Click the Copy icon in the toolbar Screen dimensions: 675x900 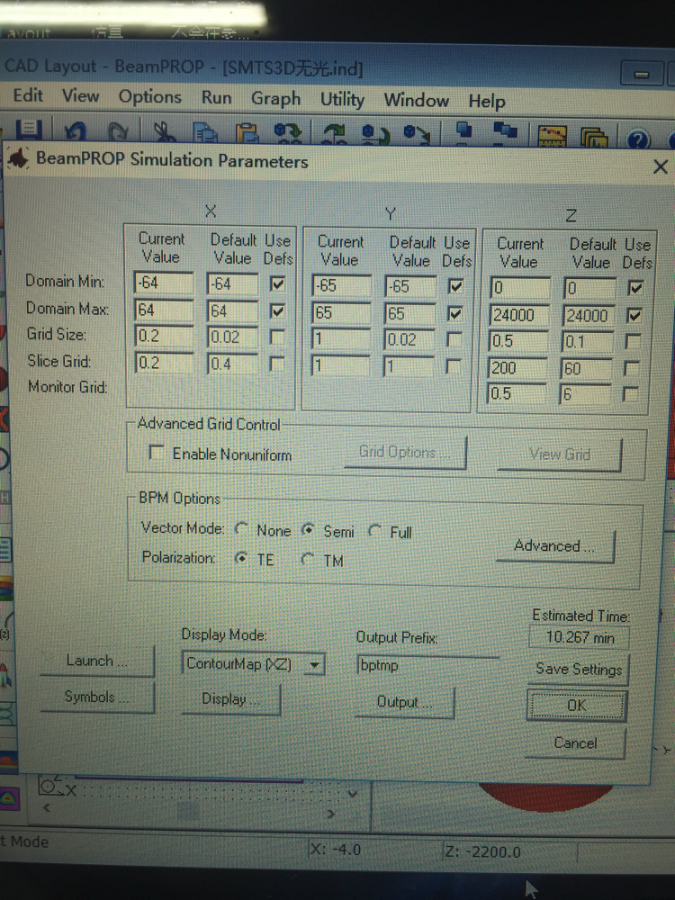205,133
